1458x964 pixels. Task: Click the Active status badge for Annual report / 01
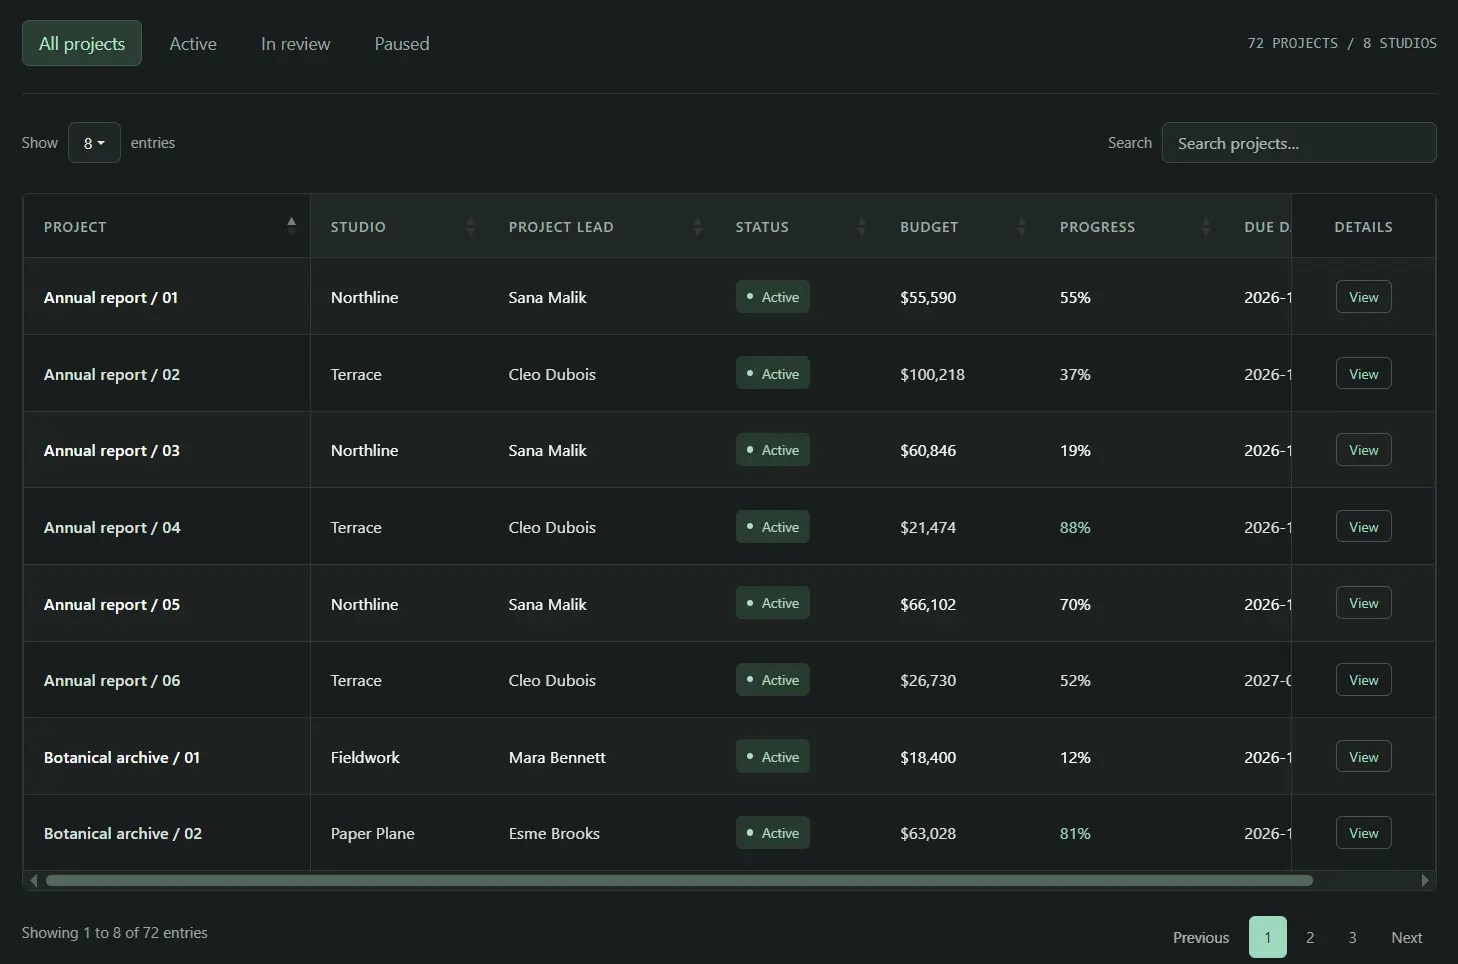click(773, 297)
